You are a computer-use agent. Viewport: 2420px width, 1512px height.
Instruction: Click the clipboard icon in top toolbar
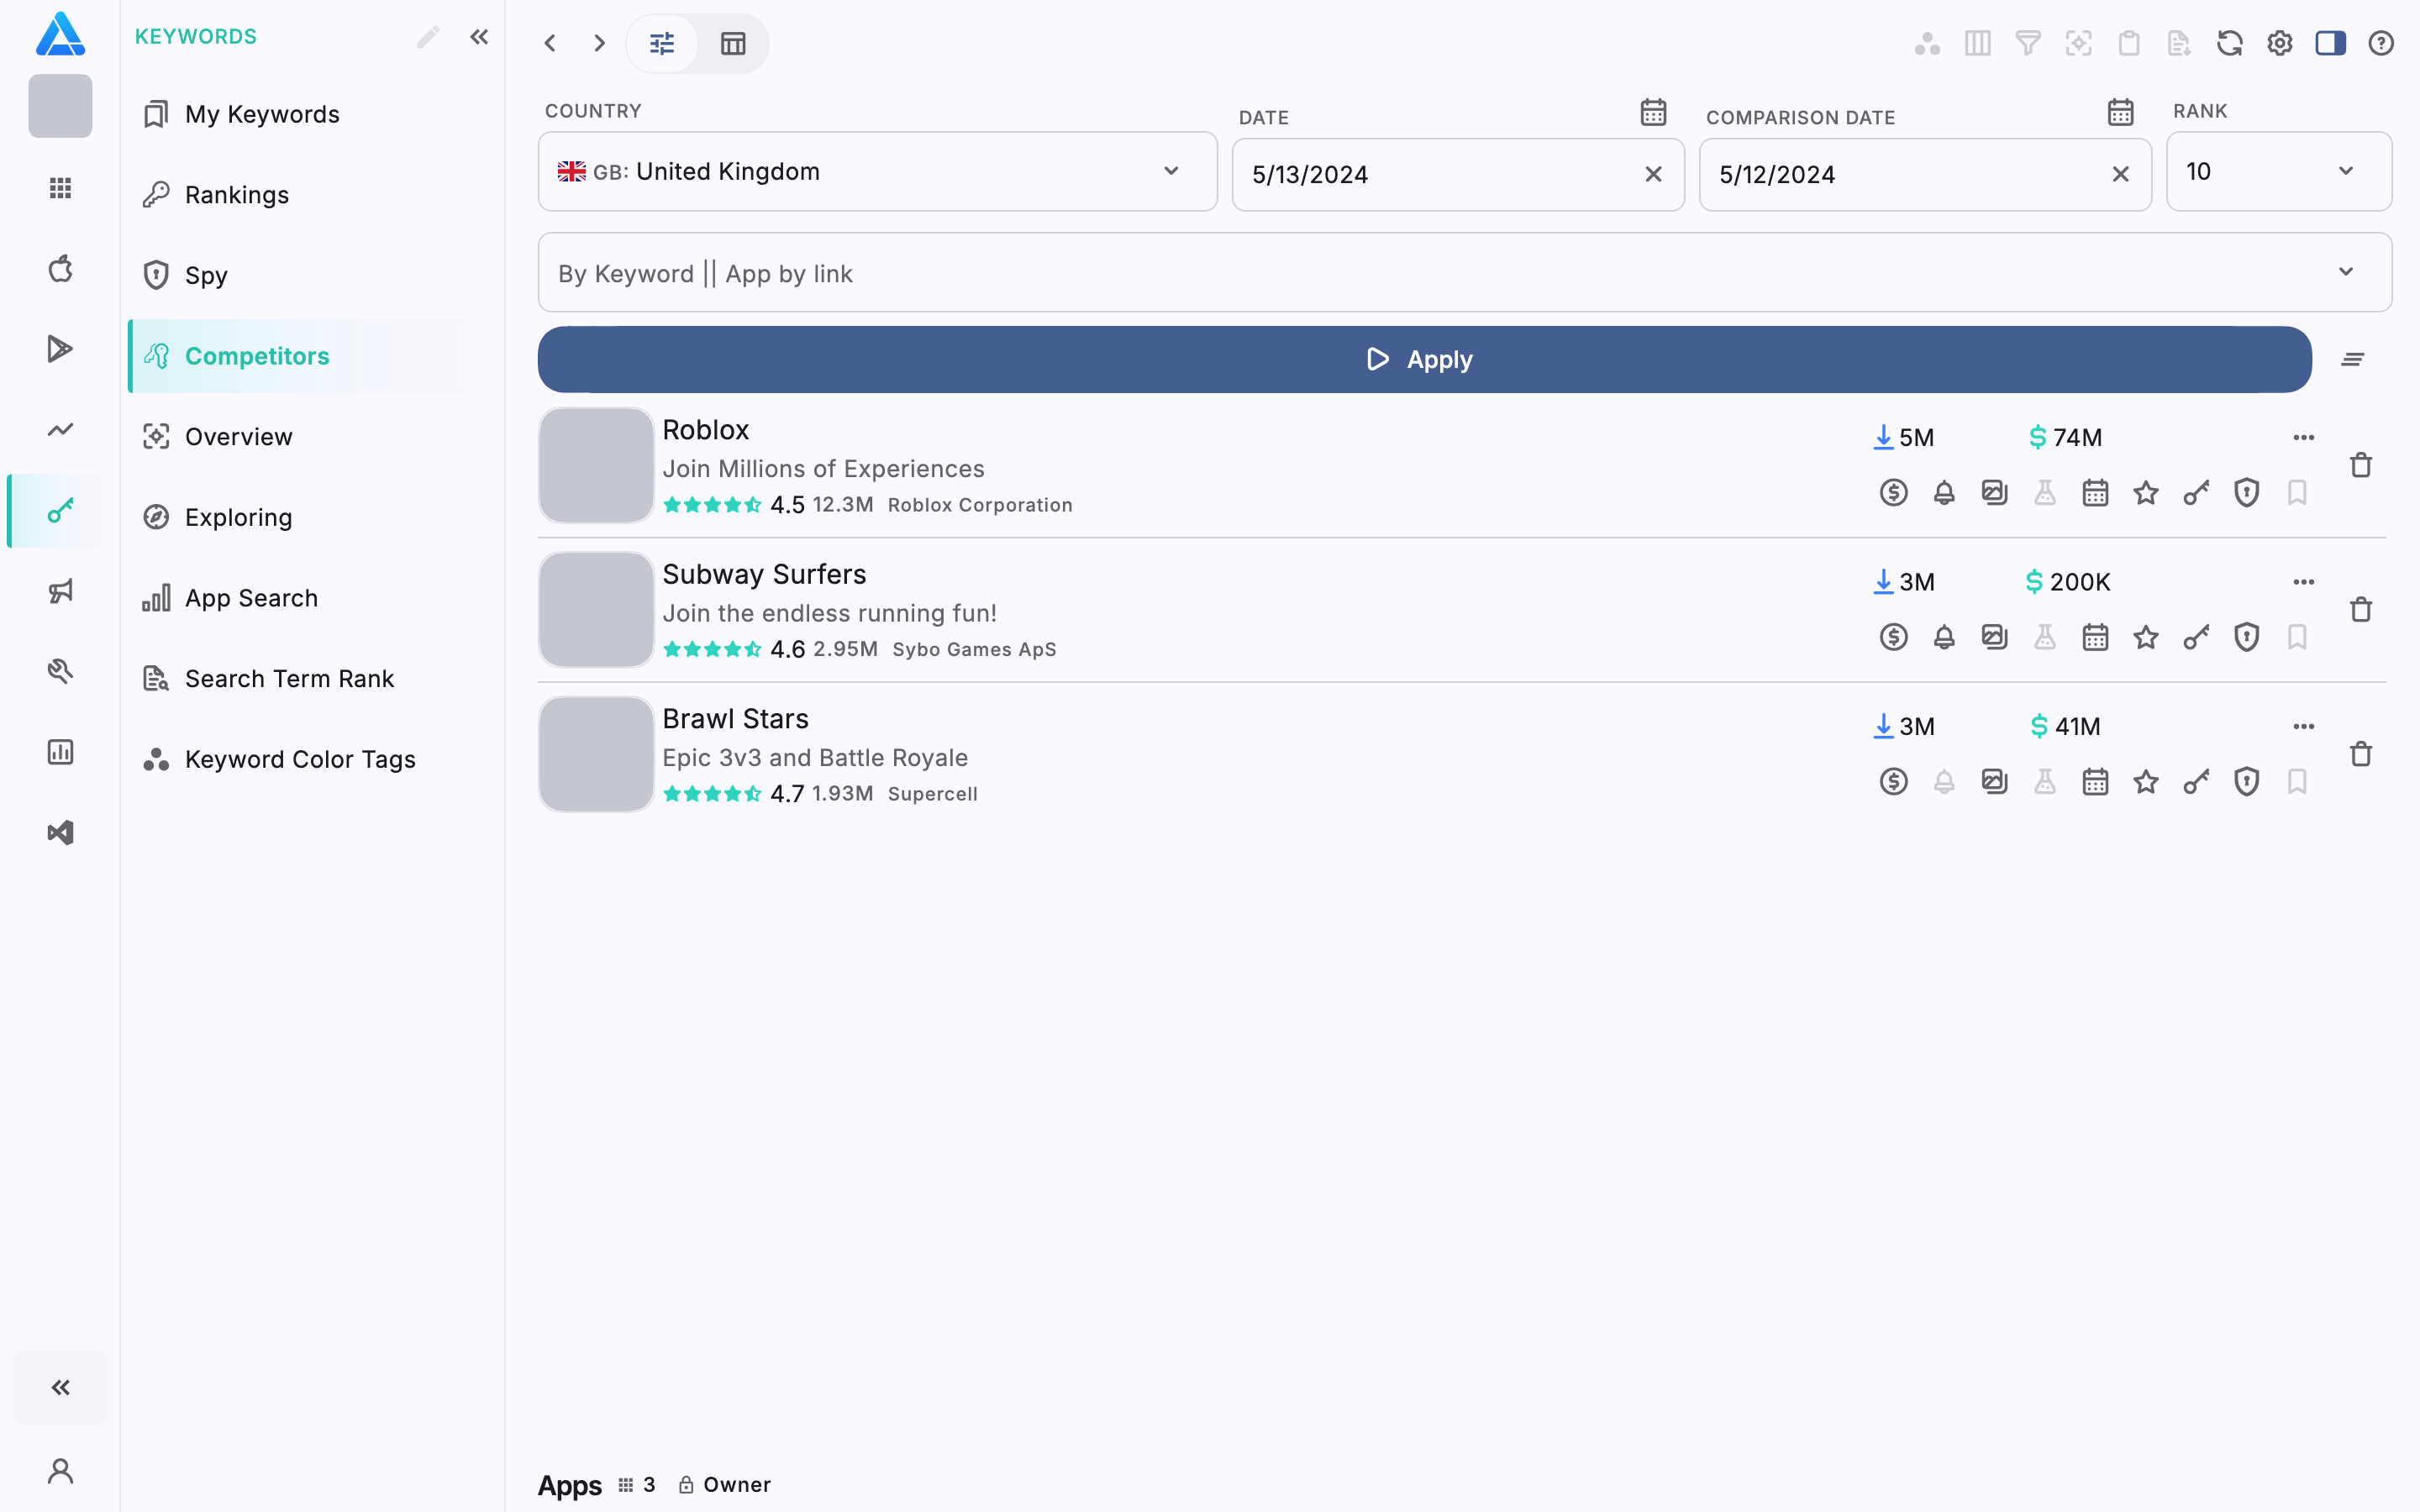(x=2129, y=43)
